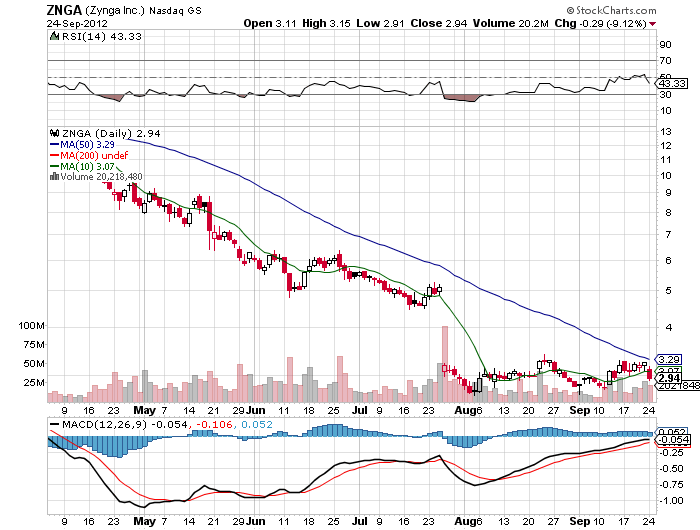Click the MA(10) 3.07 legend text
This screenshot has height=530, width=700.
click(x=88, y=167)
